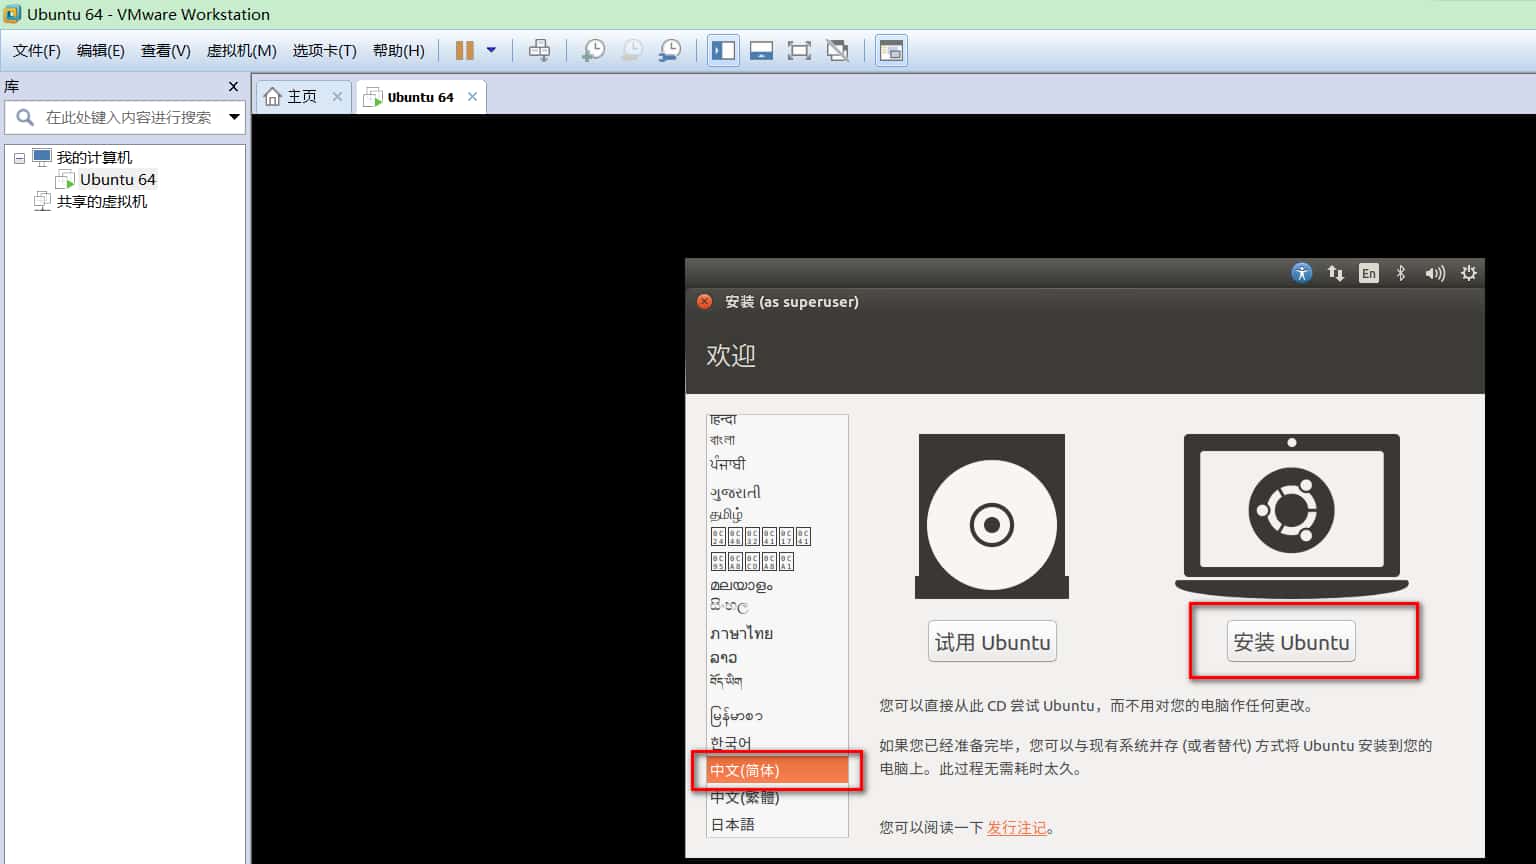
Task: Click the Take Snapshot clock icon
Action: click(592, 50)
